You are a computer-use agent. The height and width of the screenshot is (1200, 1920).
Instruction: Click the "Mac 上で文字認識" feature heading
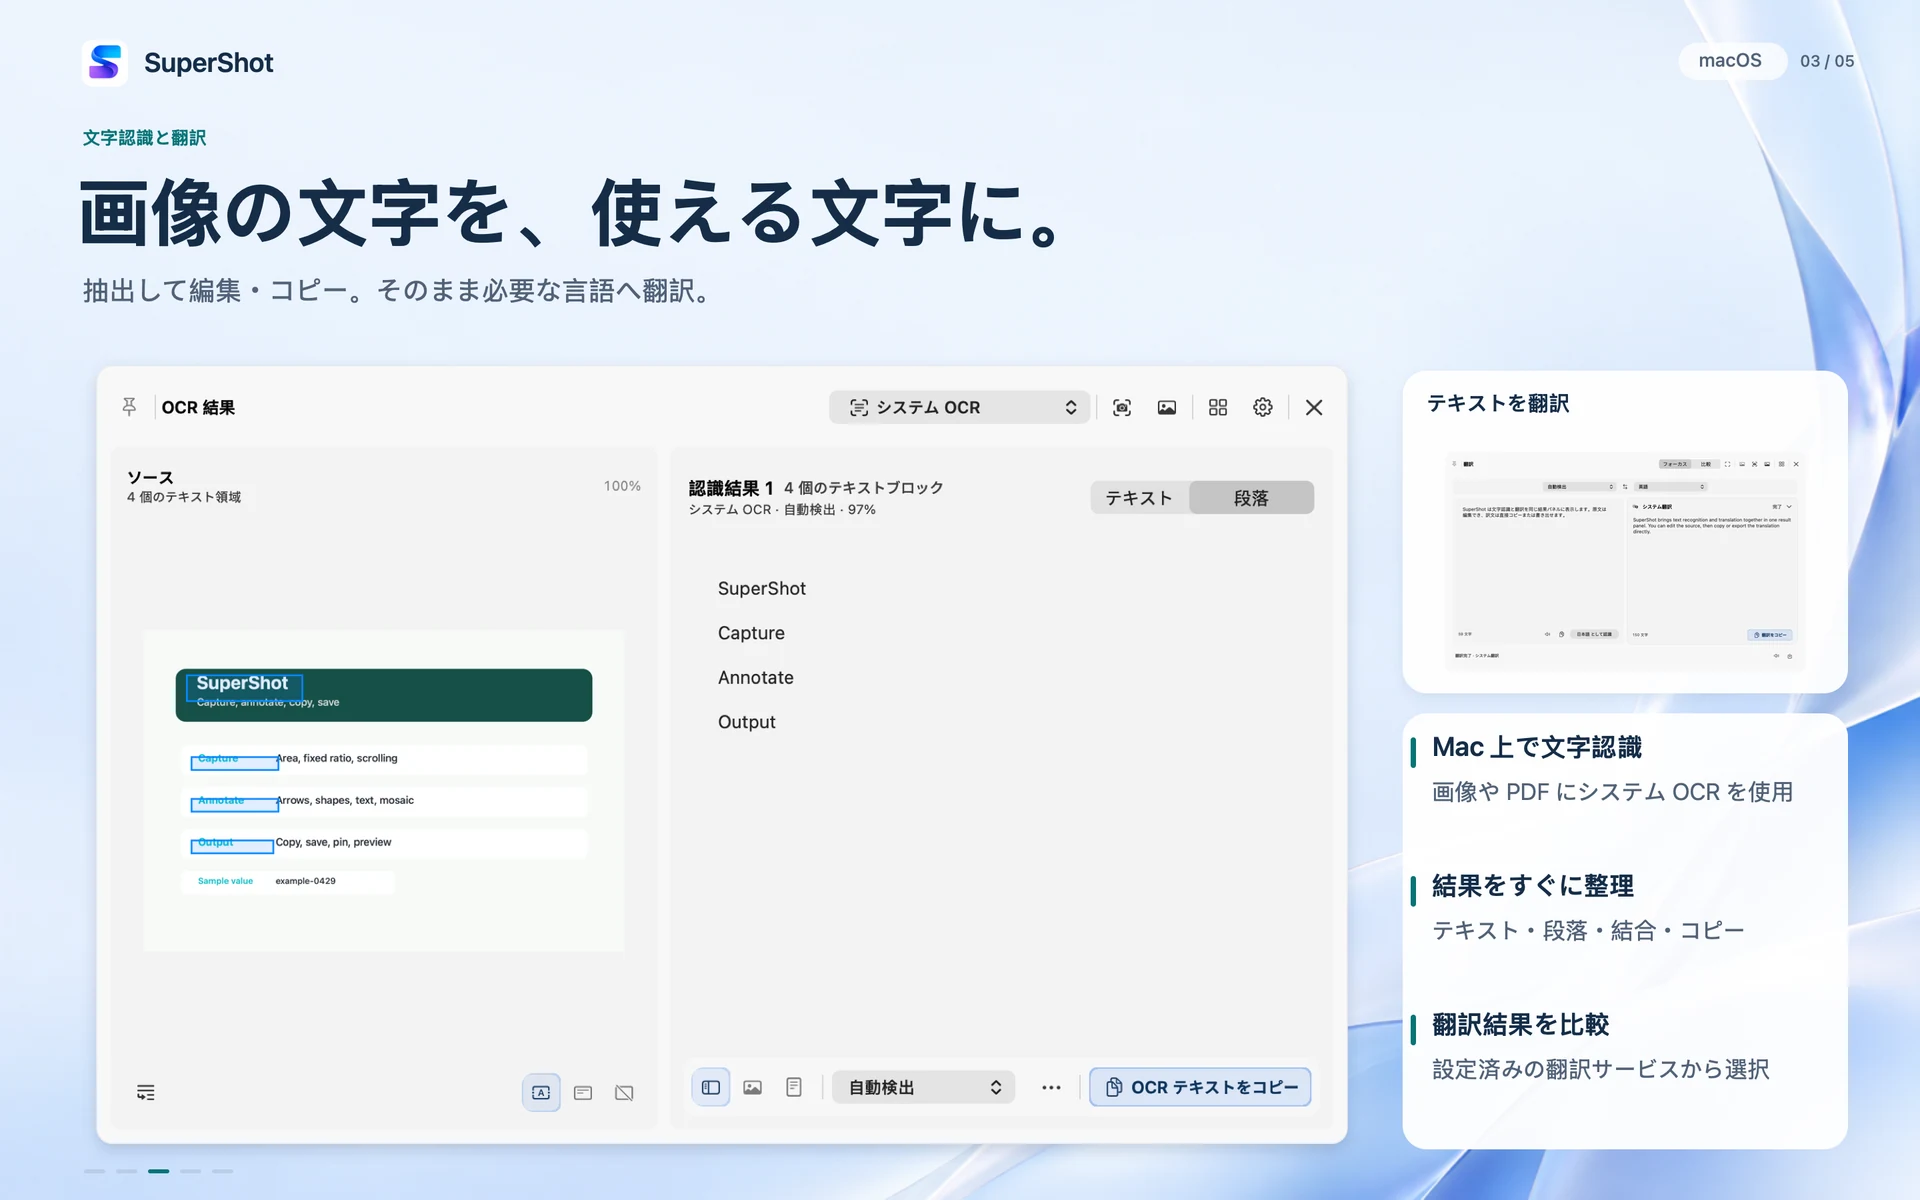pyautogui.click(x=1537, y=747)
